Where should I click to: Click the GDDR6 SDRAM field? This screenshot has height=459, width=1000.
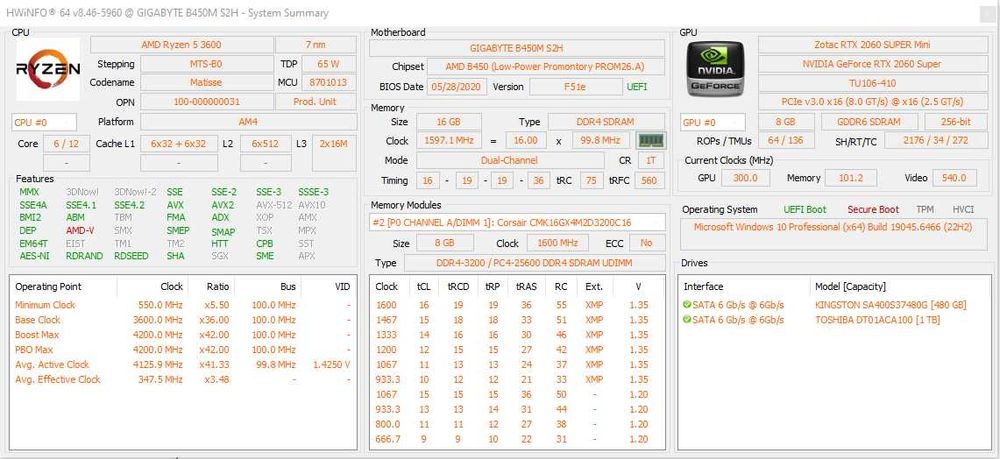[x=869, y=122]
